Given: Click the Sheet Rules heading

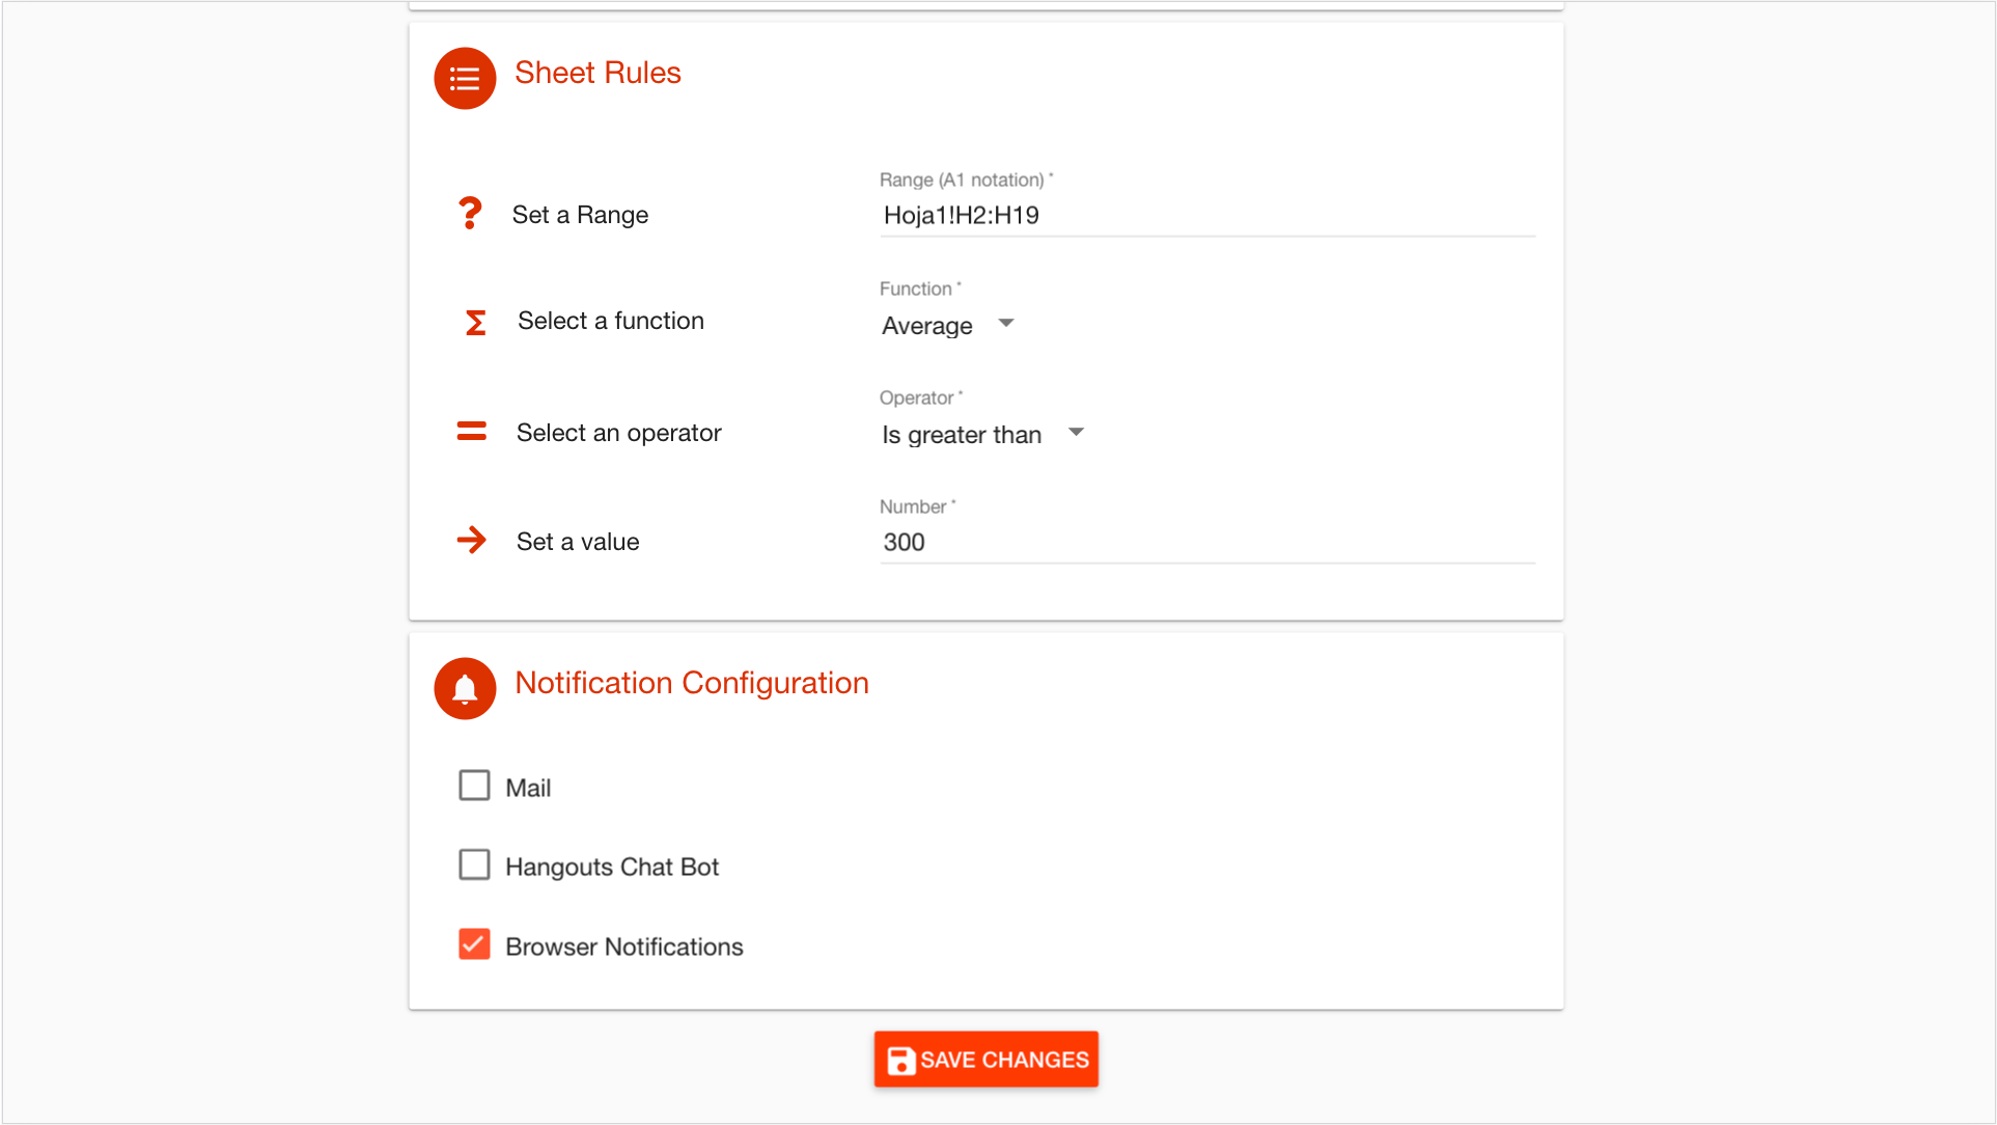Looking at the screenshot, I should coord(597,73).
